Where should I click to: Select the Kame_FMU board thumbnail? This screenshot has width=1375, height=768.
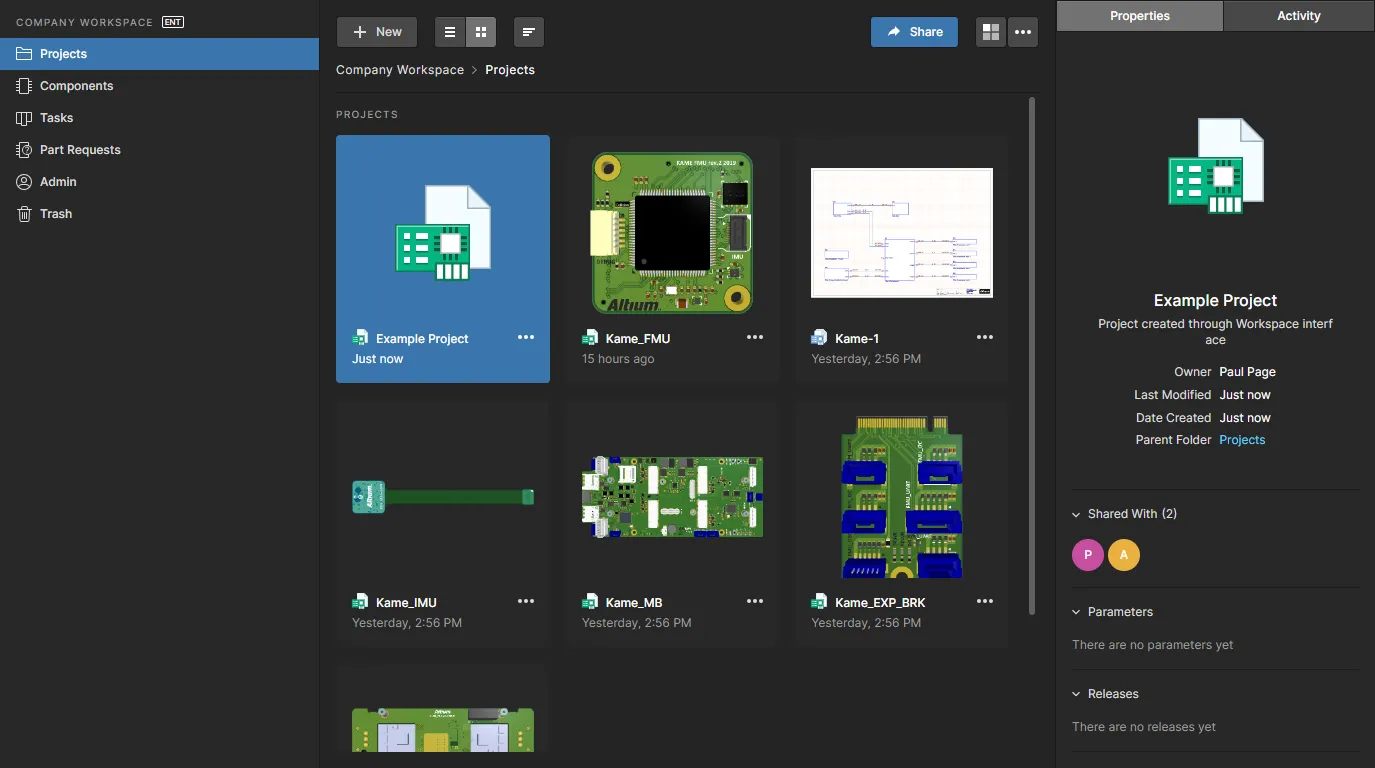(x=672, y=232)
